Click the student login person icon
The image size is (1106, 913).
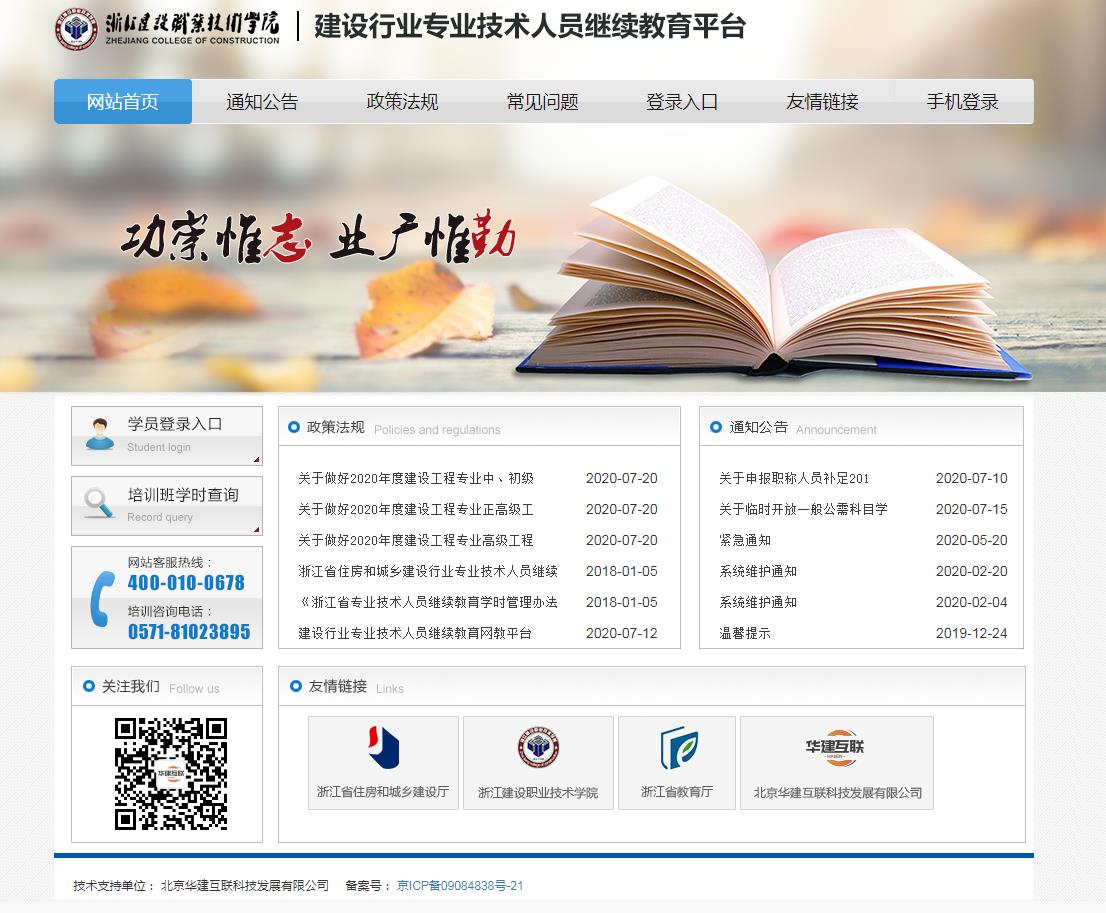[x=99, y=434]
